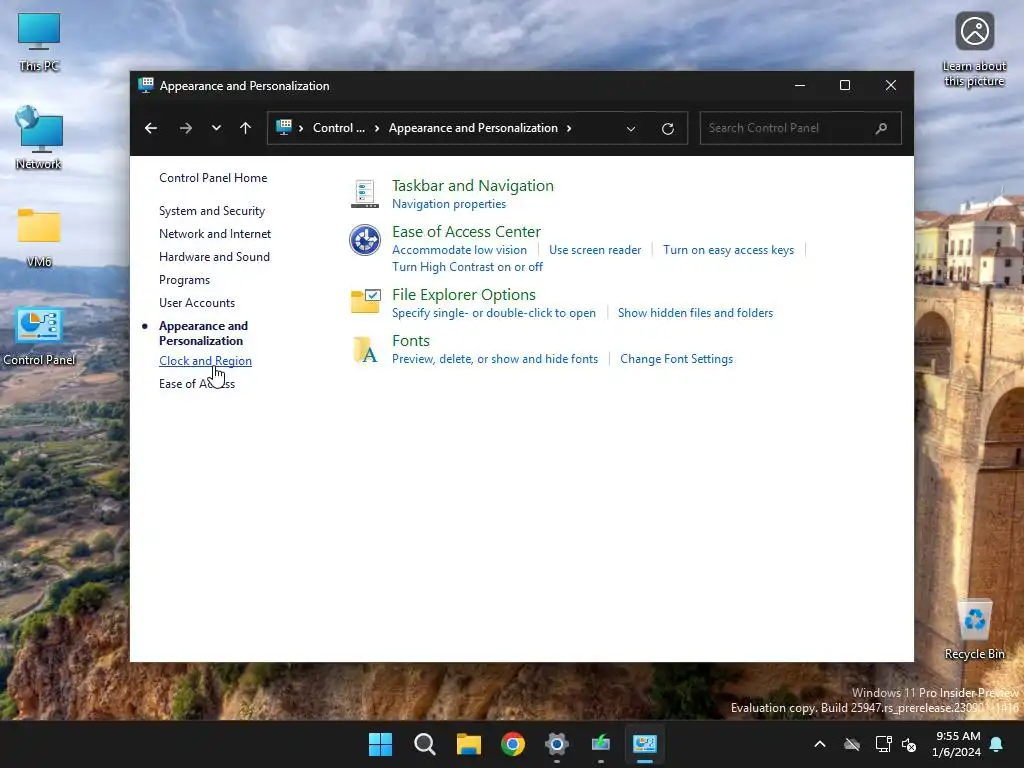Click the taskbar app with green arrow icon
This screenshot has height=768, width=1024.
(601, 744)
